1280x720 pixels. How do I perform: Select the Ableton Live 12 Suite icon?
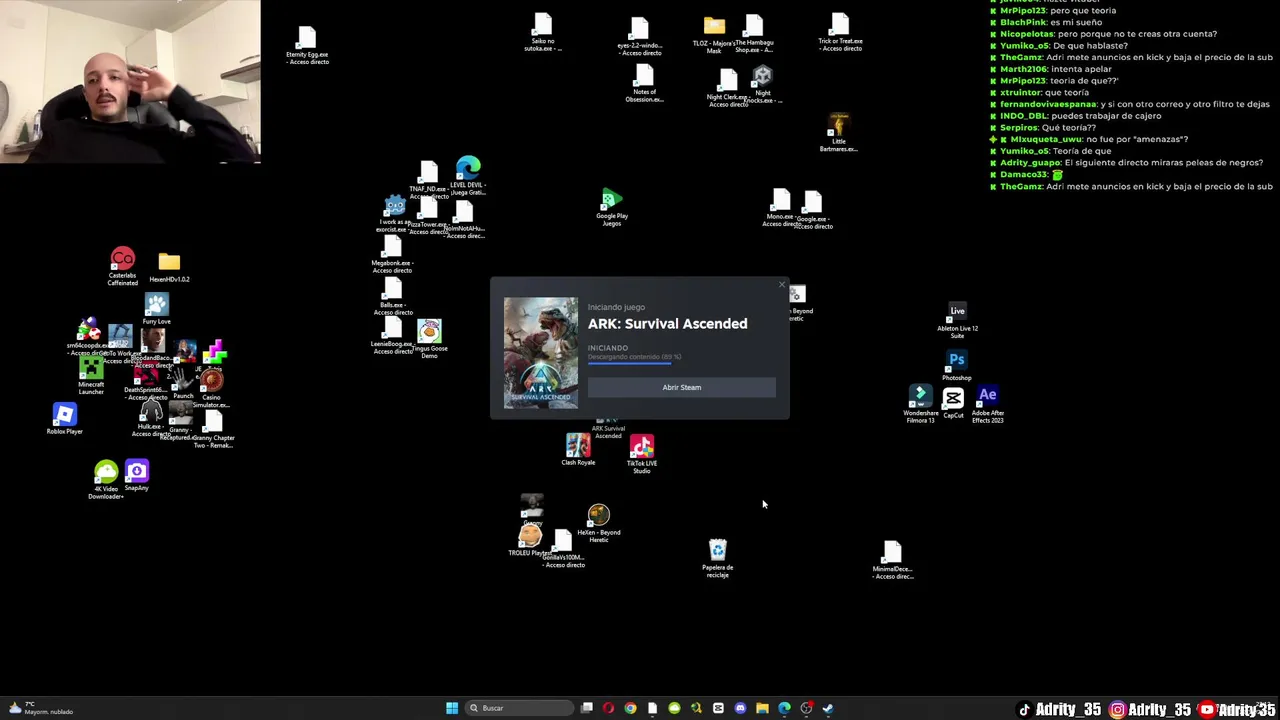(x=957, y=320)
